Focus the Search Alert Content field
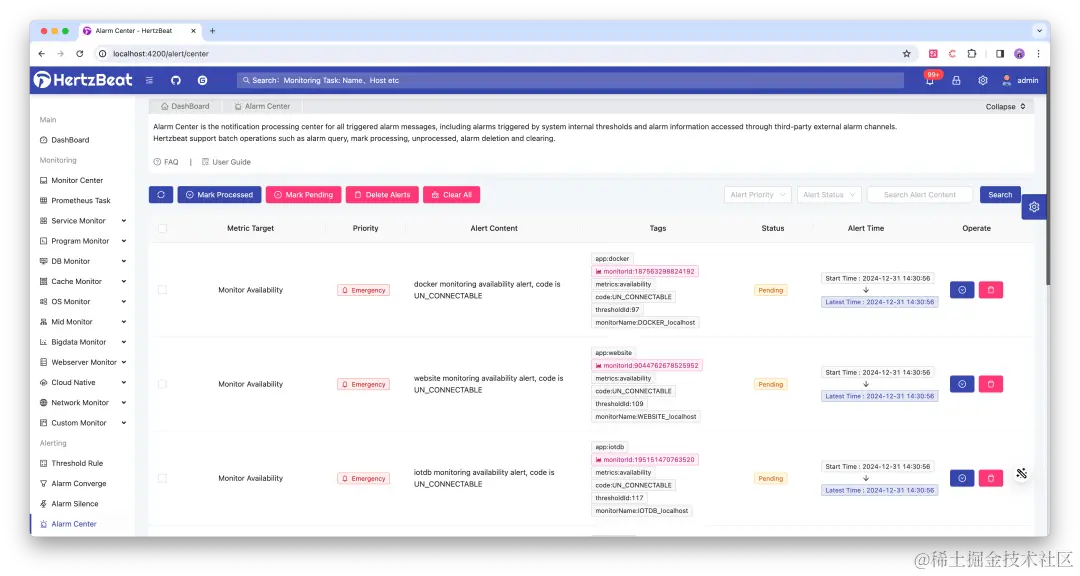This screenshot has height=576, width=1080. click(920, 195)
